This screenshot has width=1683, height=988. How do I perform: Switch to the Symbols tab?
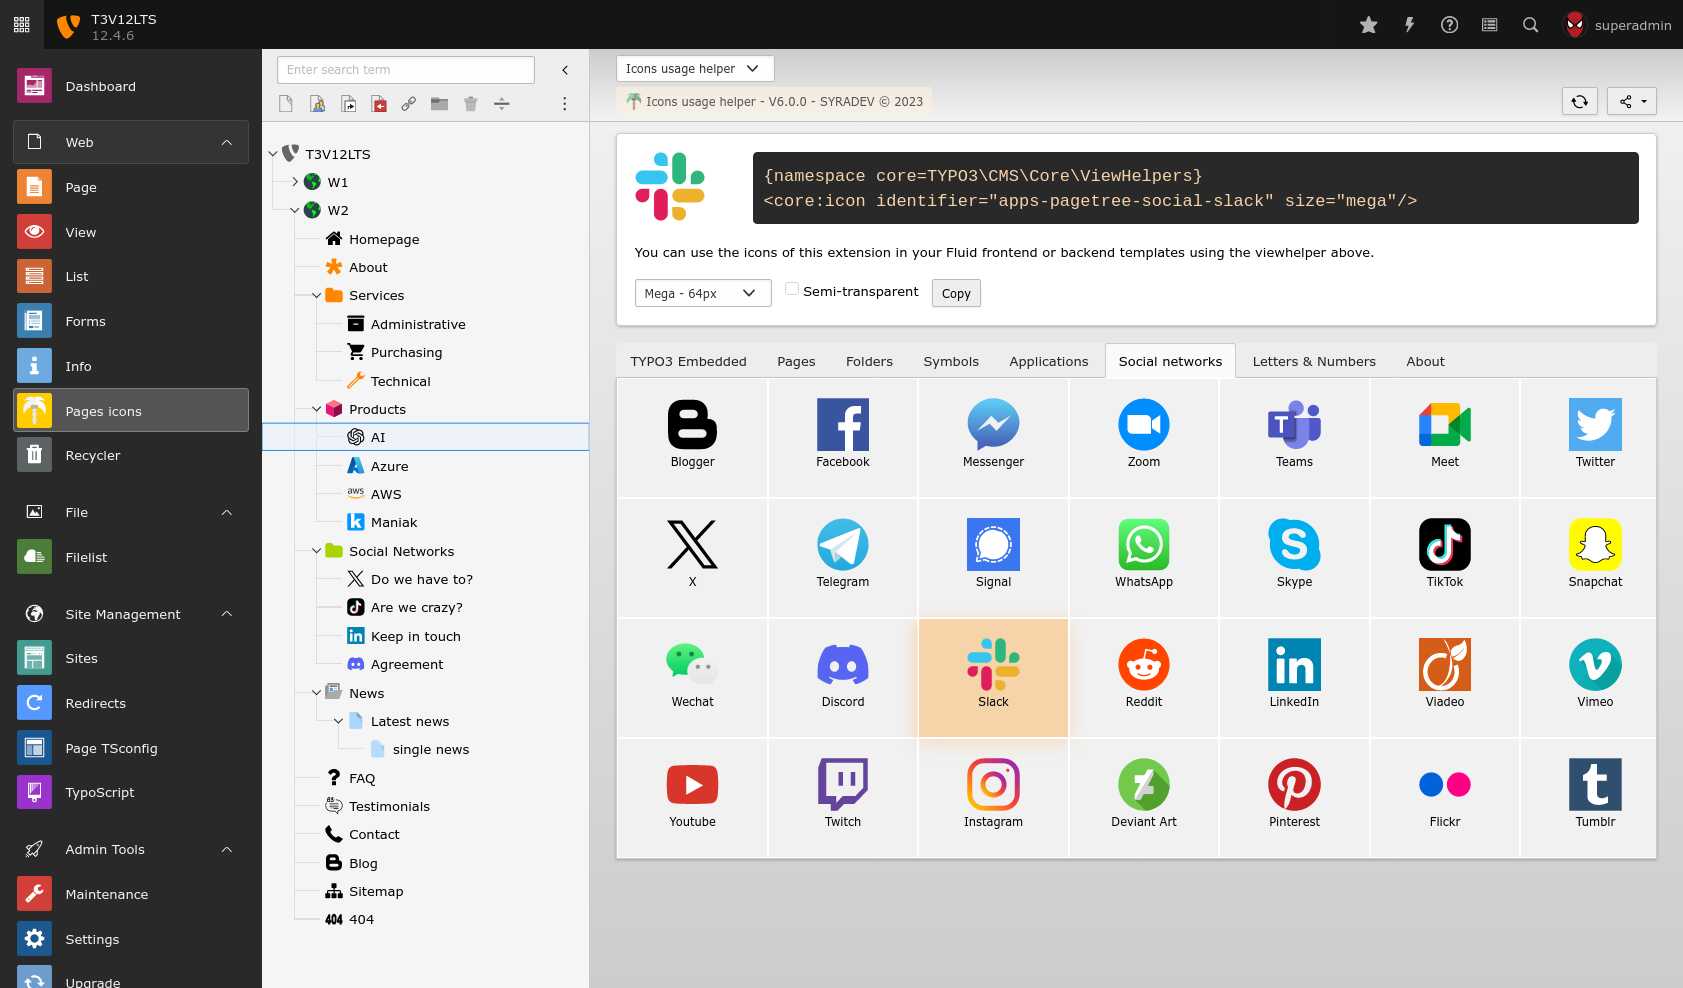951,361
